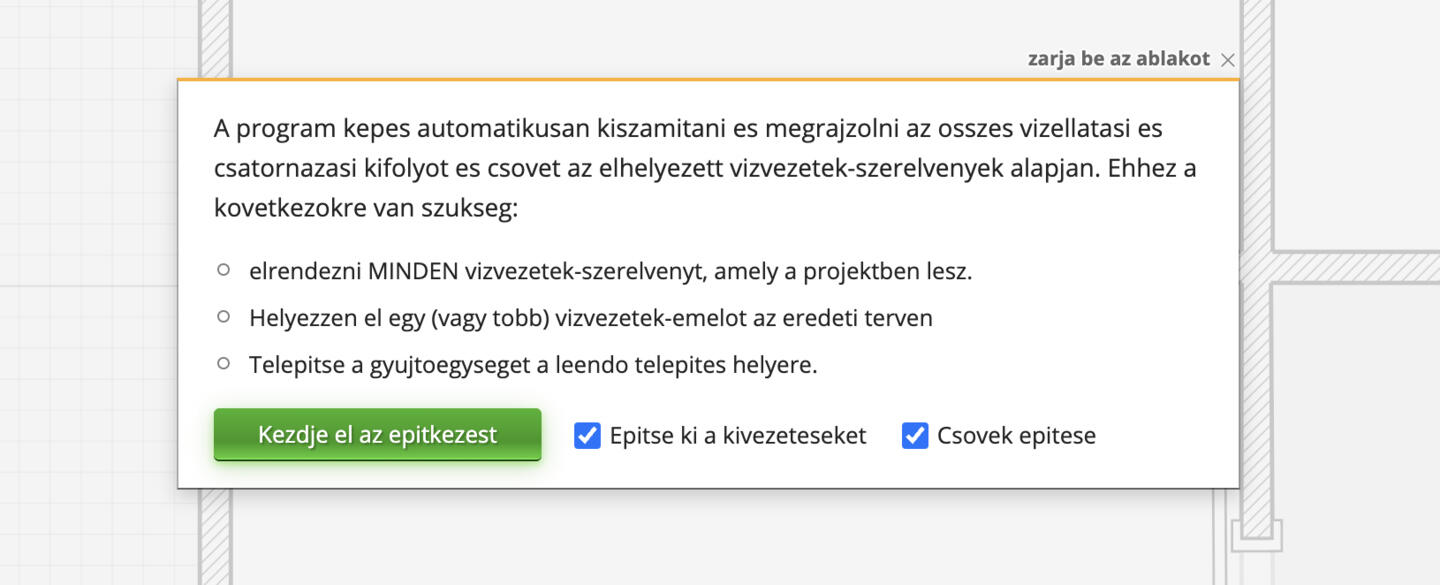Uncheck the 'Csovek epitese' checkbox
The image size is (1440, 585).
(915, 436)
